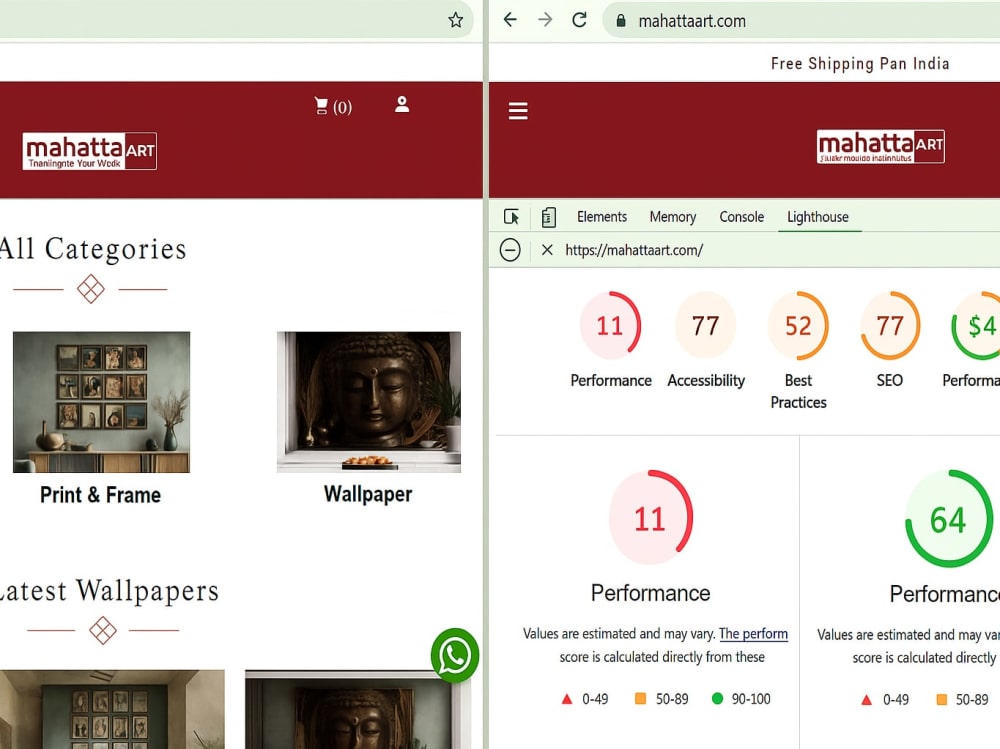Click the address bar showing mahattaart.com
This screenshot has width=1000, height=749.
(800, 20)
